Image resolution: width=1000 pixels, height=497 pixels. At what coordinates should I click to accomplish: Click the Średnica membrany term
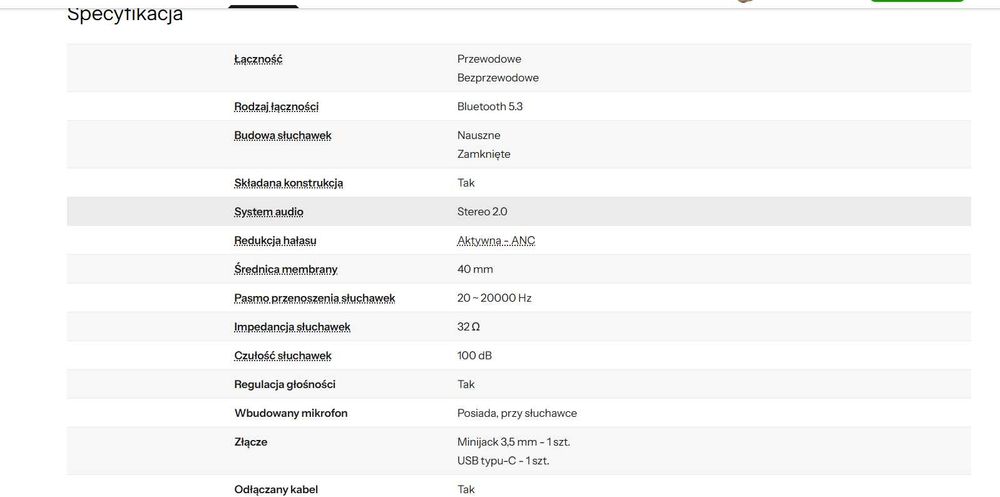(285, 269)
